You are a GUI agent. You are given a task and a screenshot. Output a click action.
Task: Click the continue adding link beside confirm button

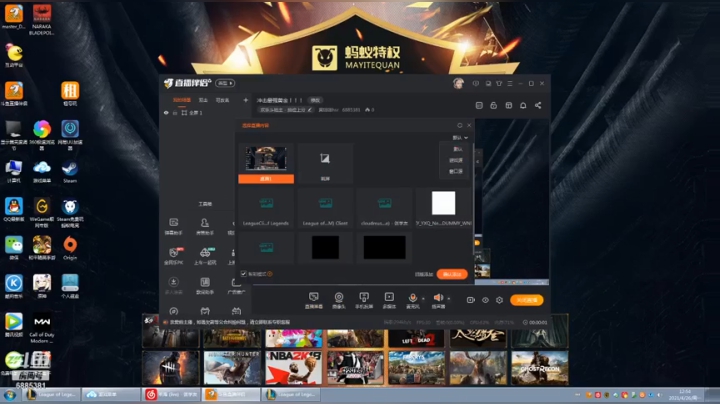(x=424, y=274)
